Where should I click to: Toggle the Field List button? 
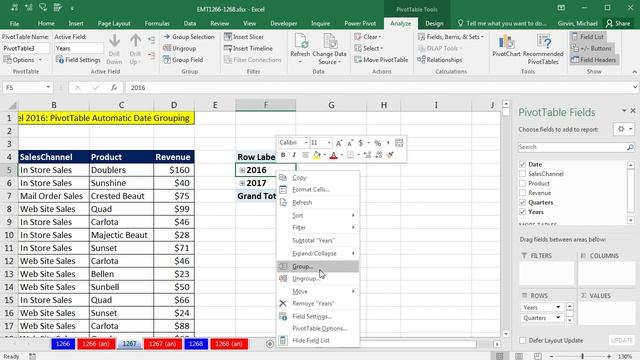pos(587,37)
